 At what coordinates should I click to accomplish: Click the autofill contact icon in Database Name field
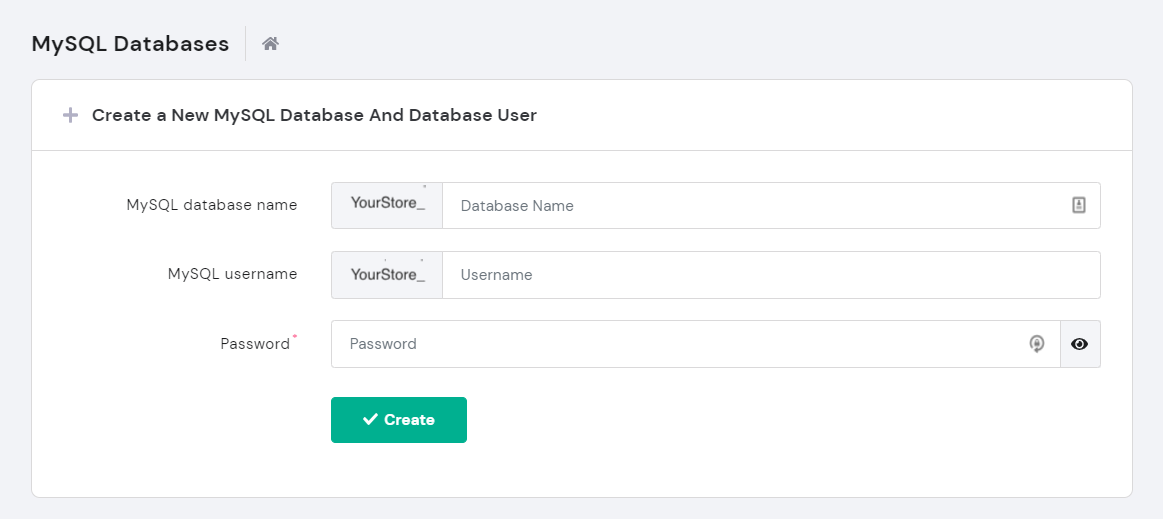[x=1079, y=205]
